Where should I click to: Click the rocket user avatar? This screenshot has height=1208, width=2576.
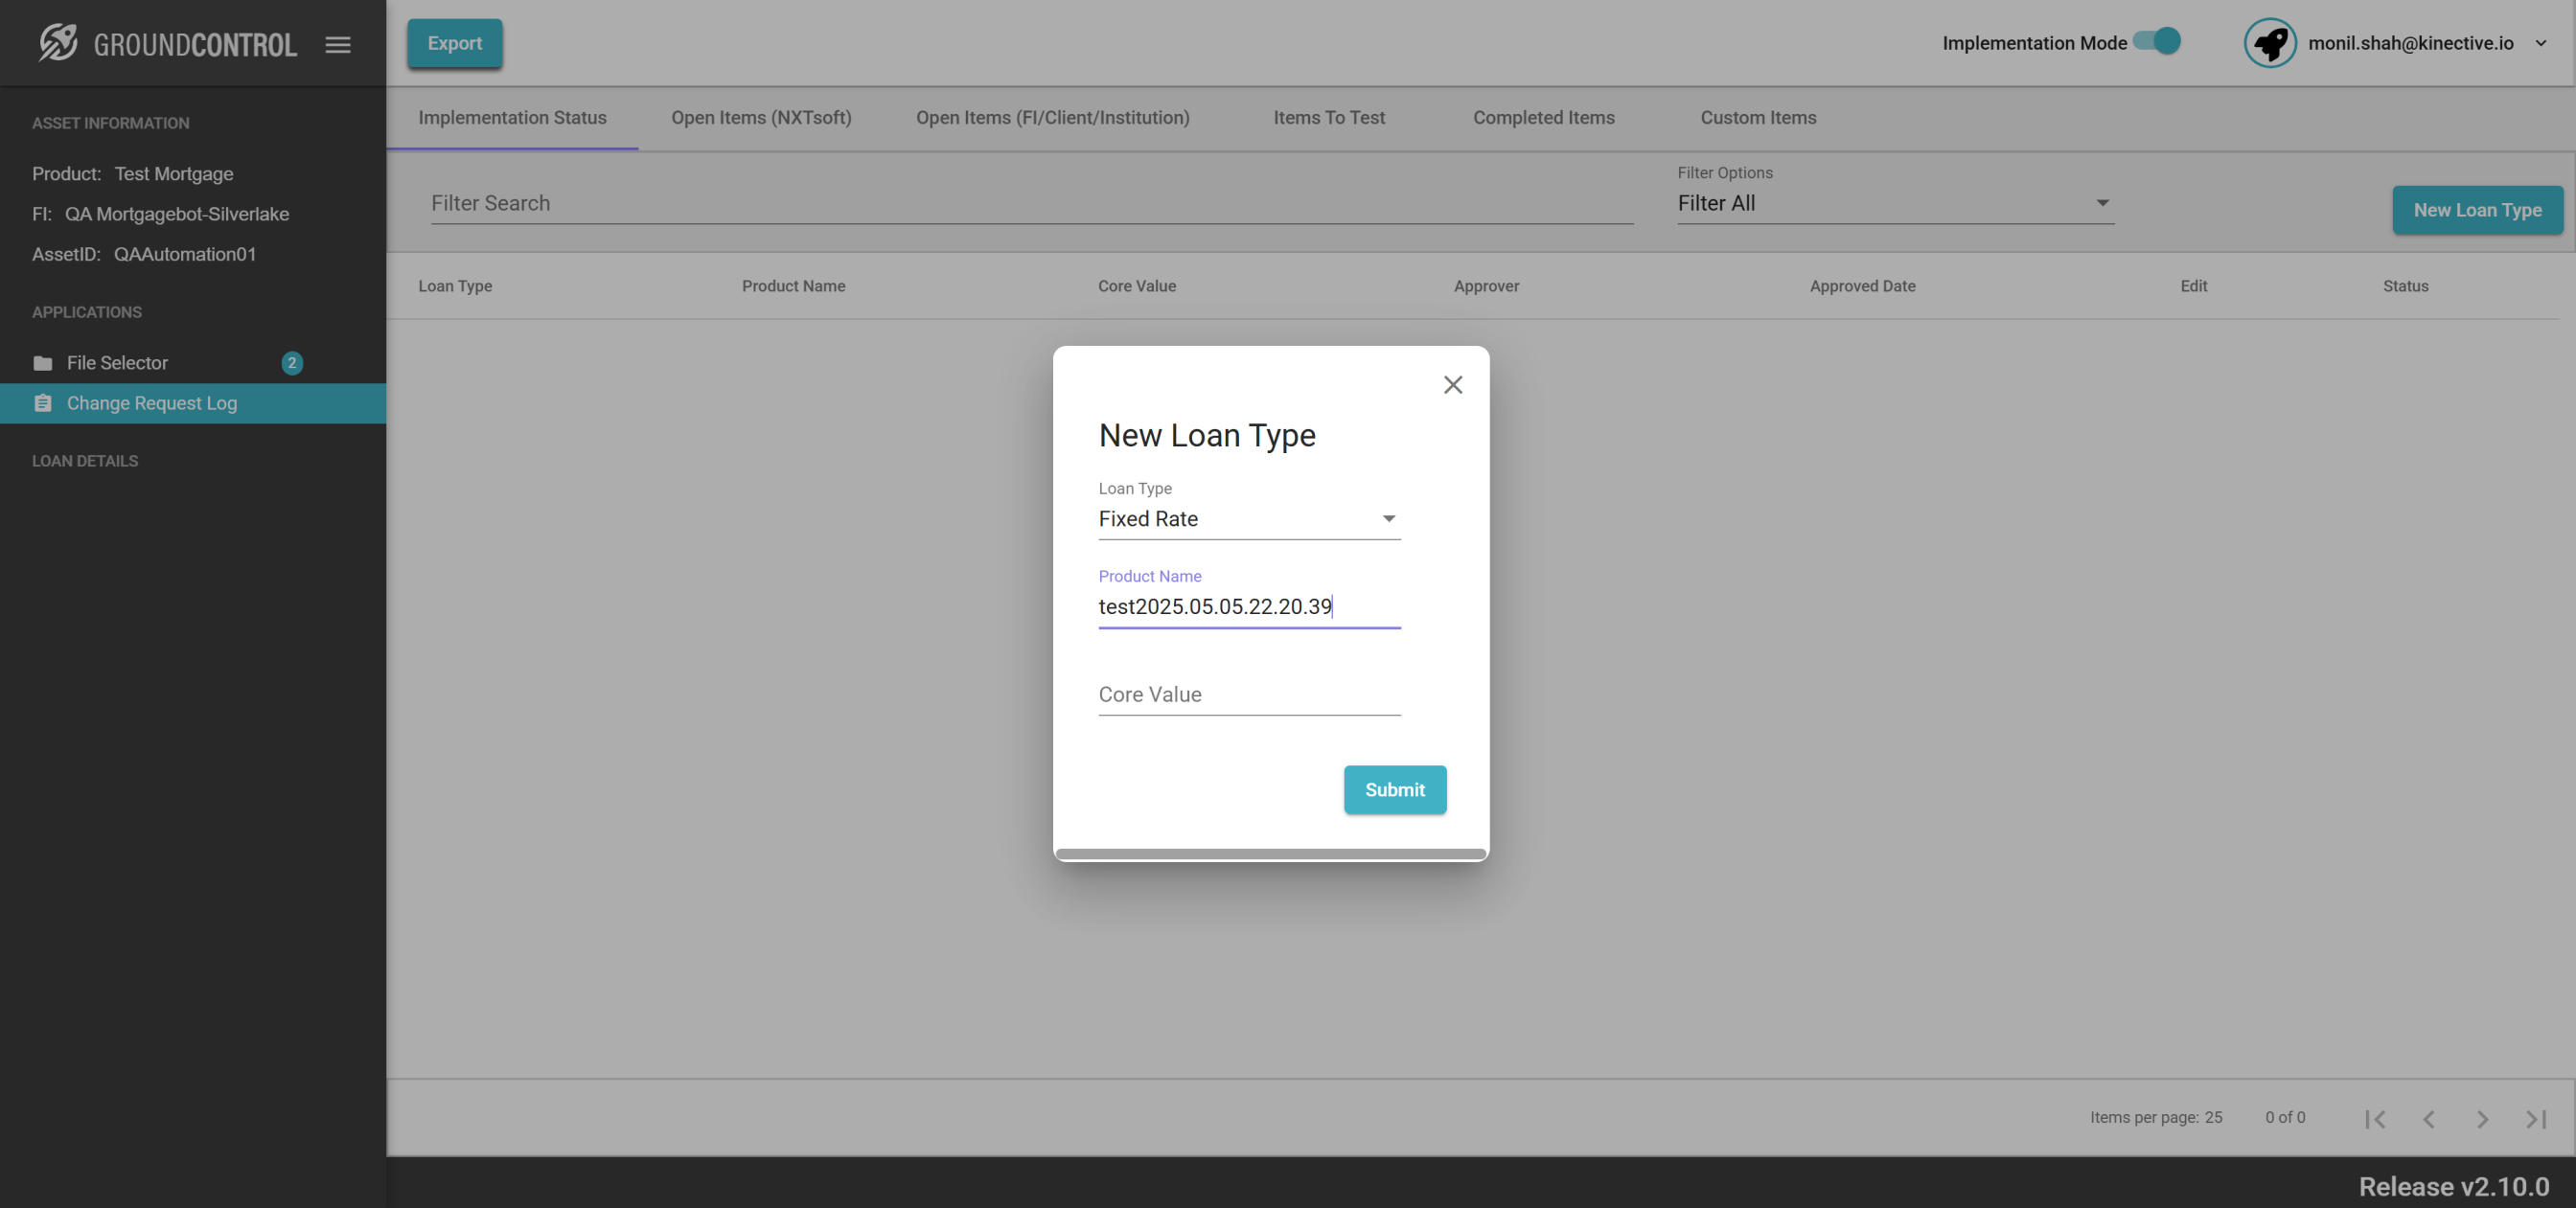point(2269,43)
